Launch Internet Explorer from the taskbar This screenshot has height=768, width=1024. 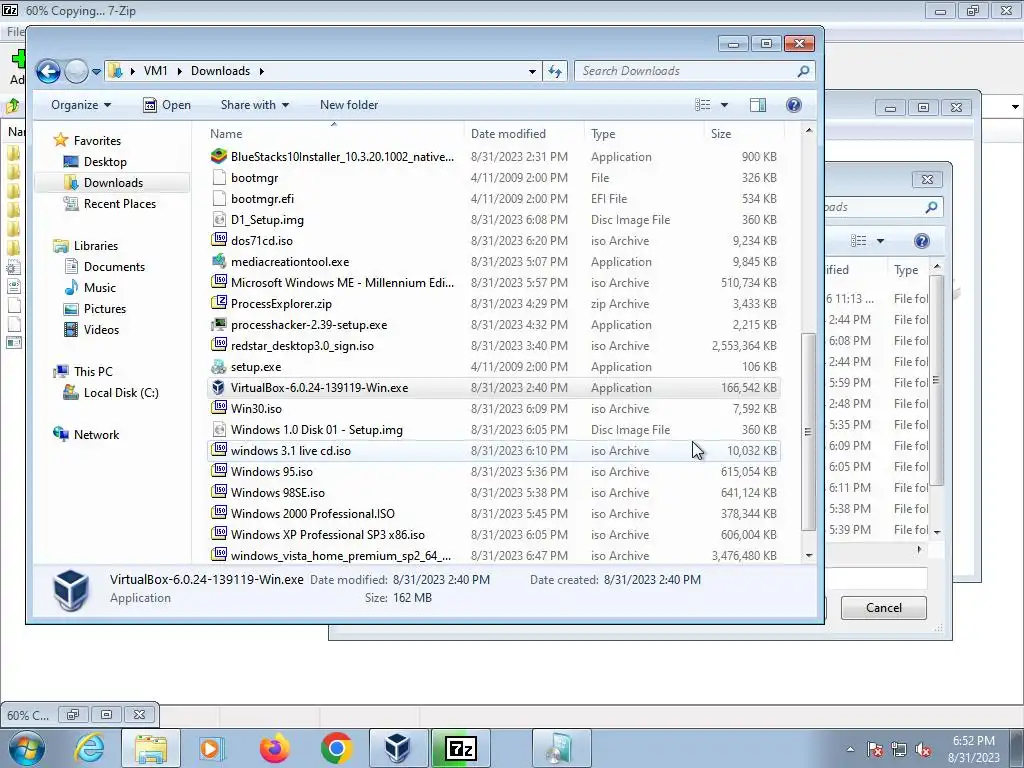click(x=89, y=748)
